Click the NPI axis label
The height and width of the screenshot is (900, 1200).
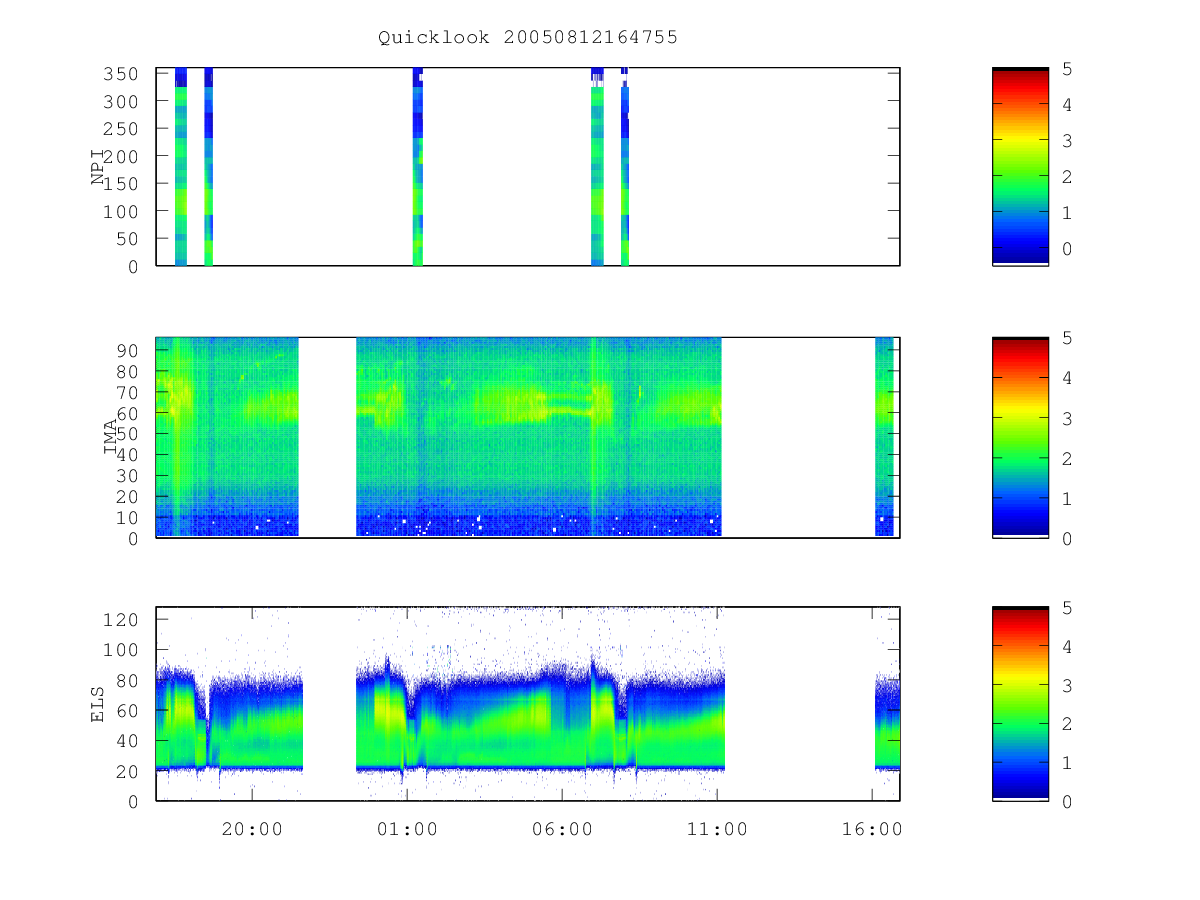(x=98, y=166)
